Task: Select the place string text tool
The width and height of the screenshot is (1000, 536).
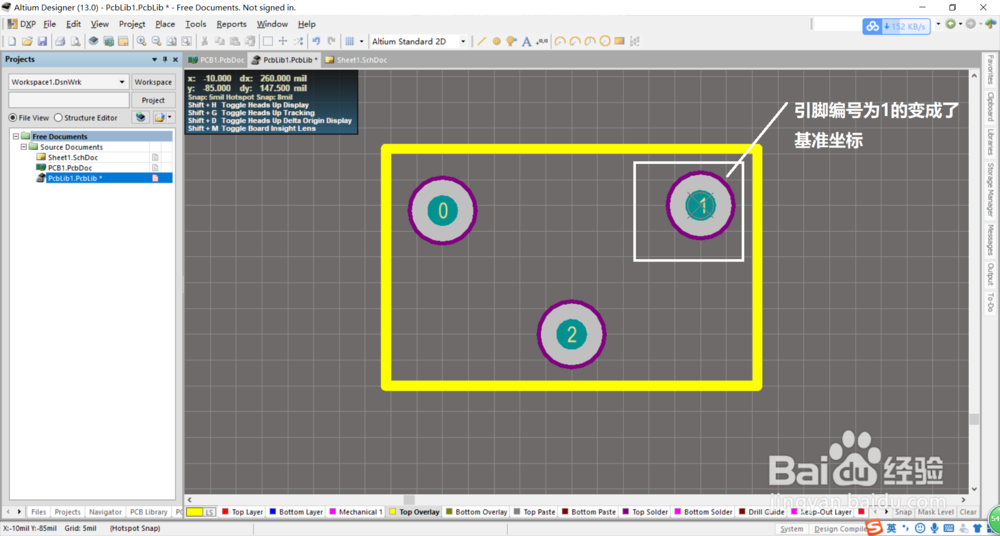Action: pos(527,41)
